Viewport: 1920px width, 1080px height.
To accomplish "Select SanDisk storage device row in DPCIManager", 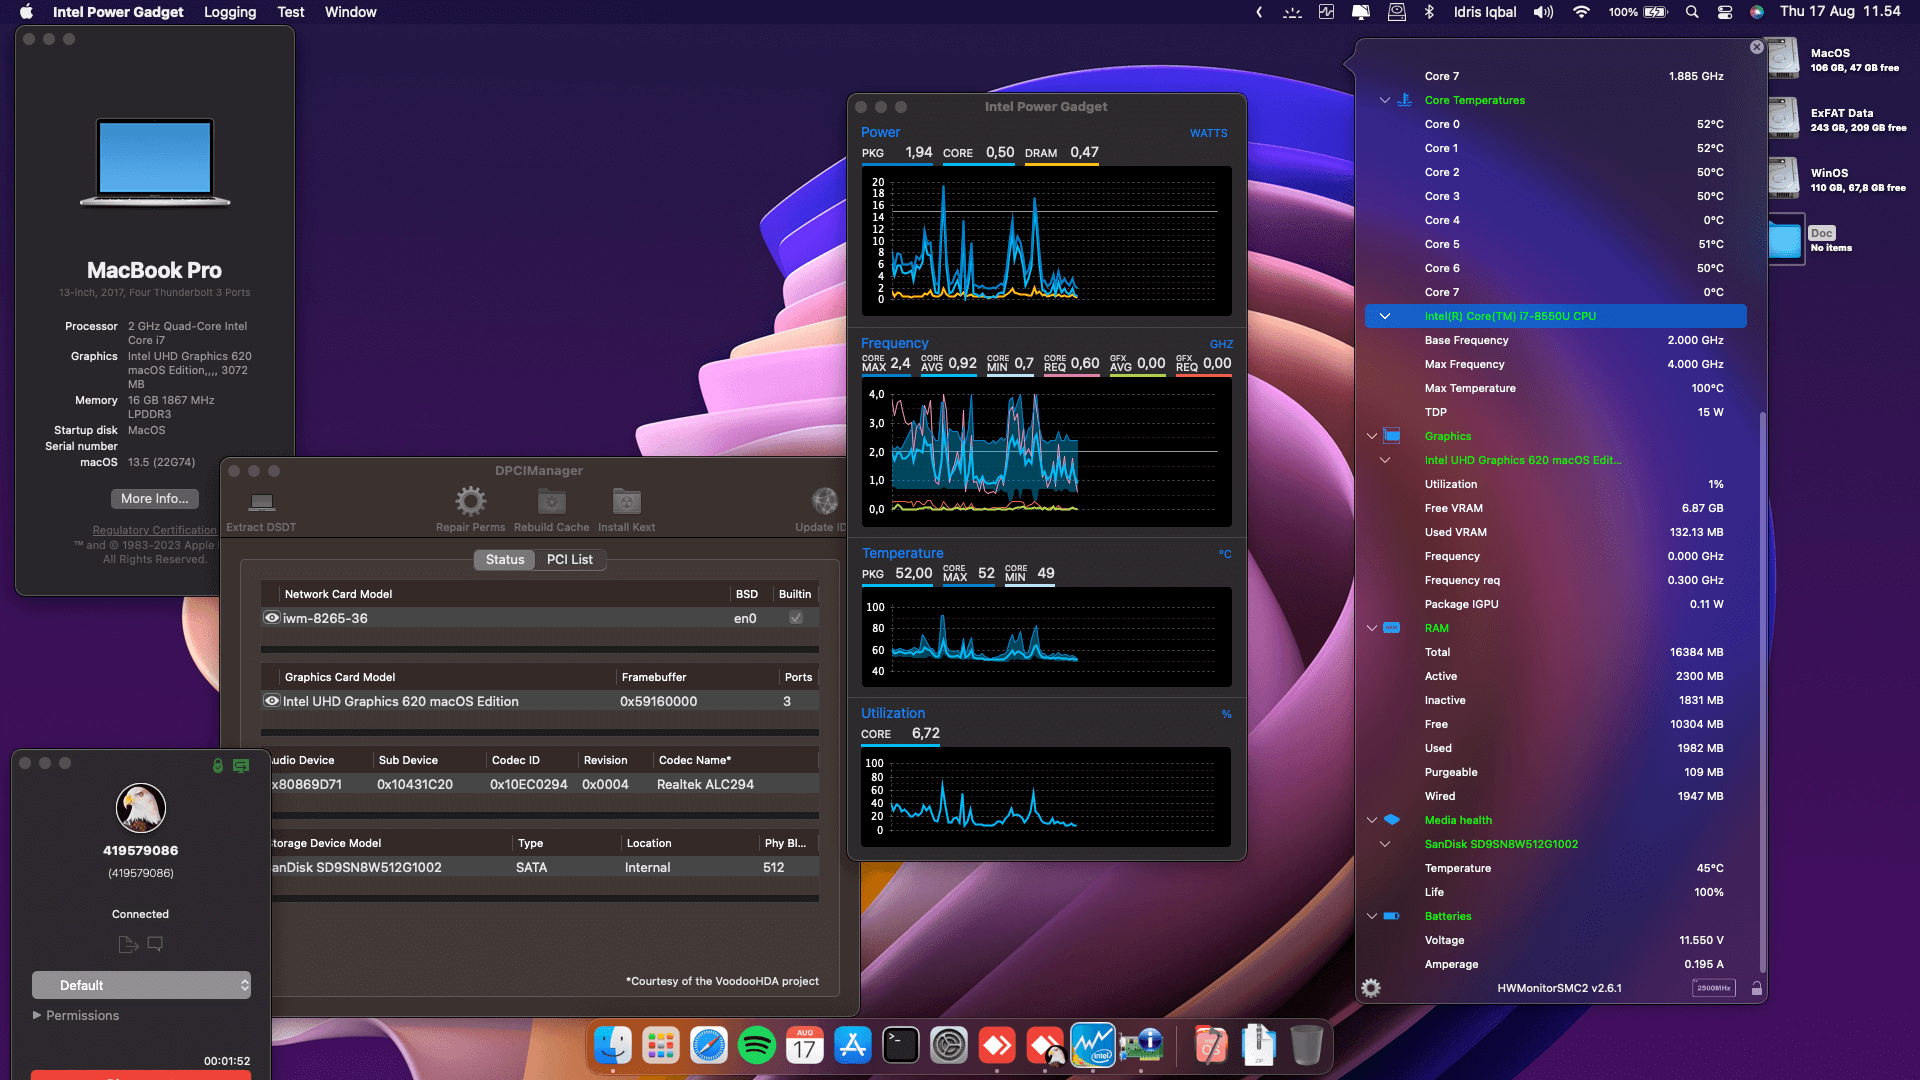I will pyautogui.click(x=545, y=867).
